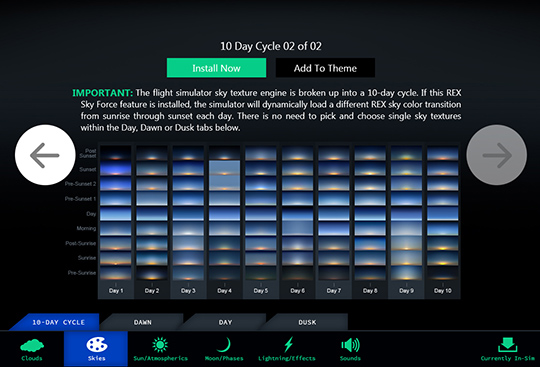Go to previous cycle with left arrow

(45, 155)
